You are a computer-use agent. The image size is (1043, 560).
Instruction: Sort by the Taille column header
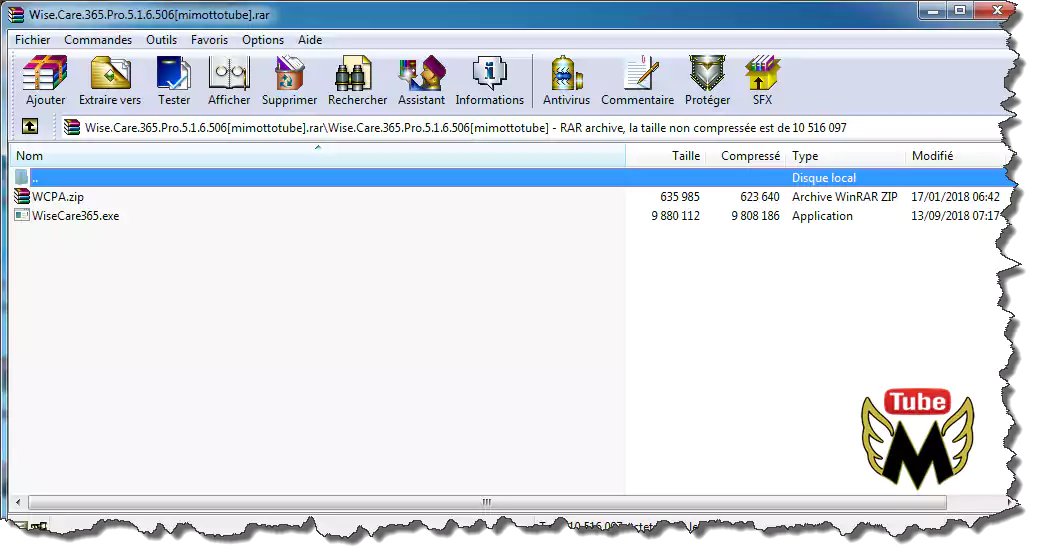pyautogui.click(x=665, y=156)
